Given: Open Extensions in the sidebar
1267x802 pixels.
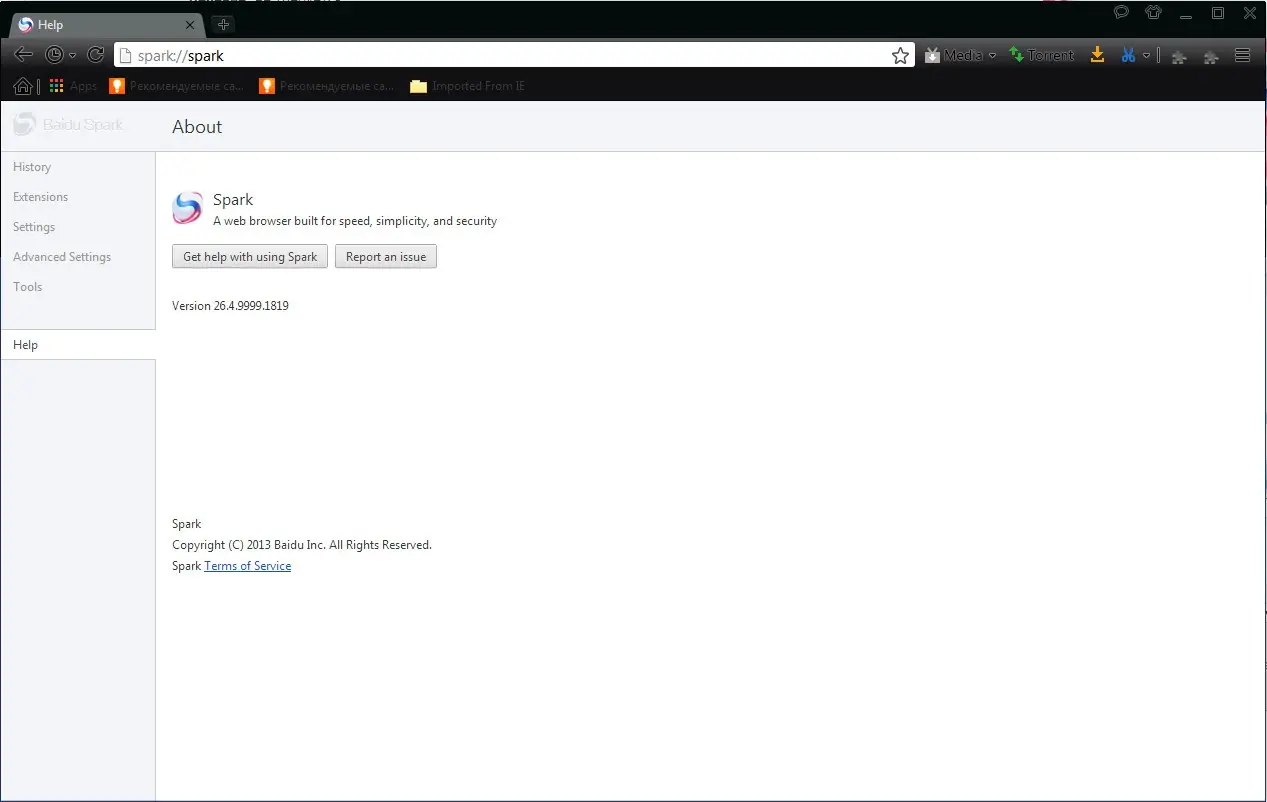Looking at the screenshot, I should 40,197.
